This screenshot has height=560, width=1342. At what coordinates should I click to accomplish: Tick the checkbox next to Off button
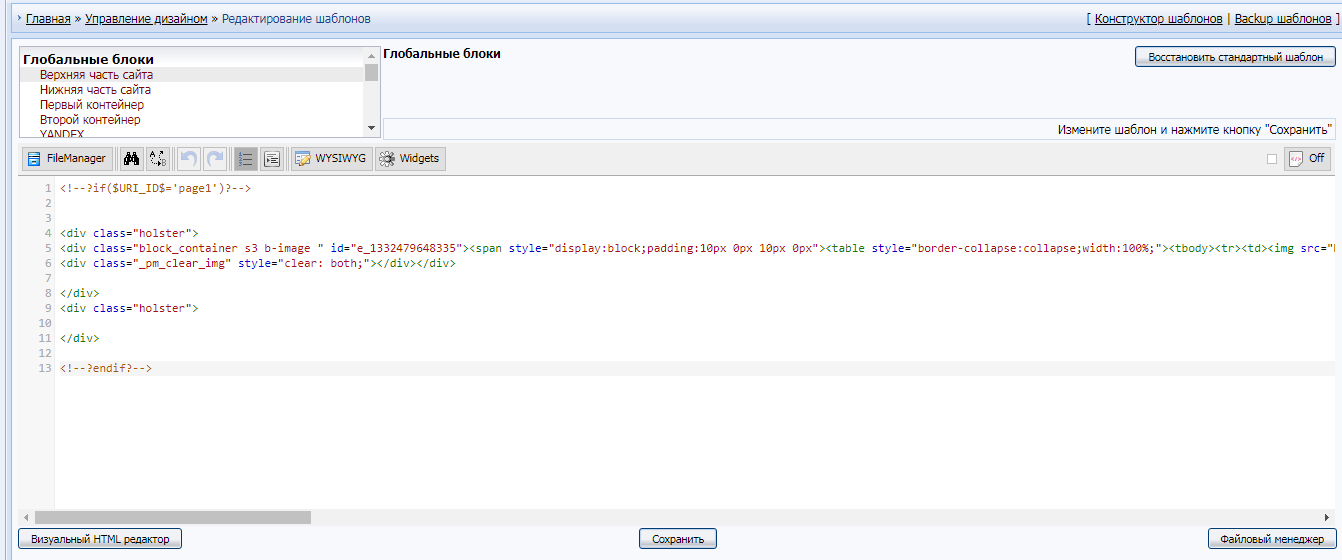point(1272,159)
